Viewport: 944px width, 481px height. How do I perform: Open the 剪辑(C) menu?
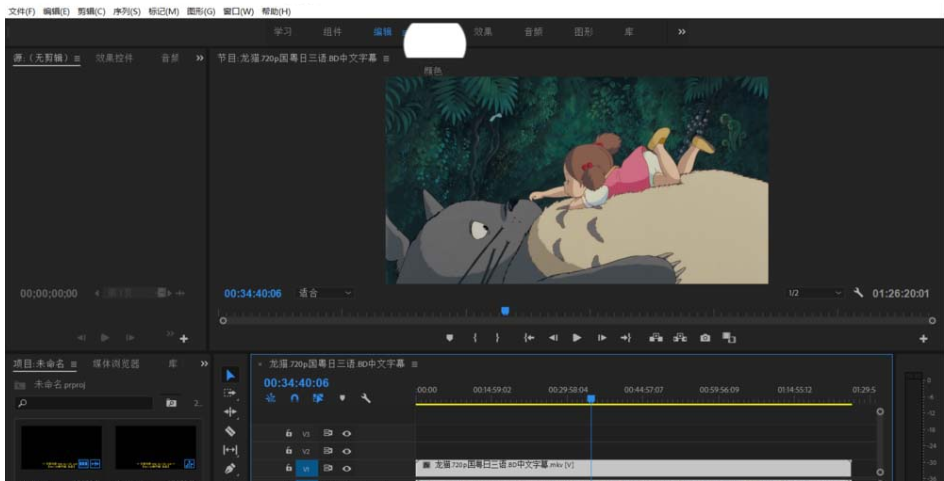click(91, 11)
